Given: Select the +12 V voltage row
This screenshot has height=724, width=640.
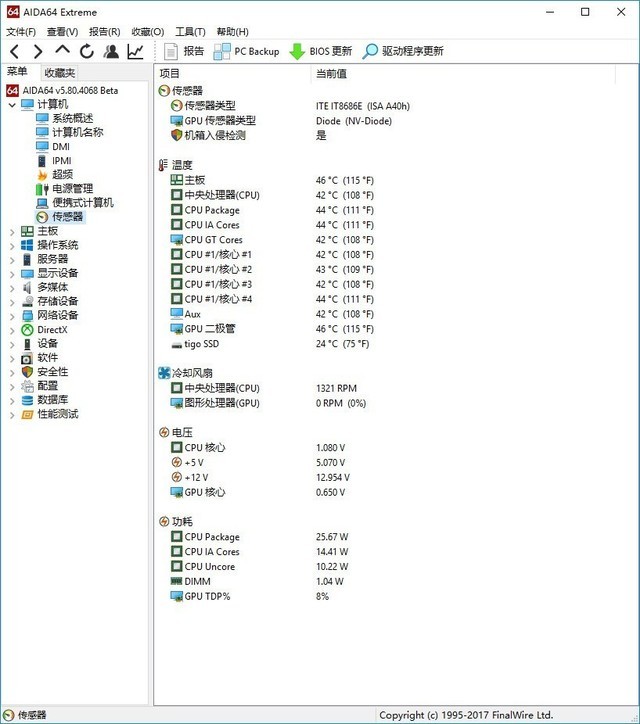Looking at the screenshot, I should pos(260,478).
